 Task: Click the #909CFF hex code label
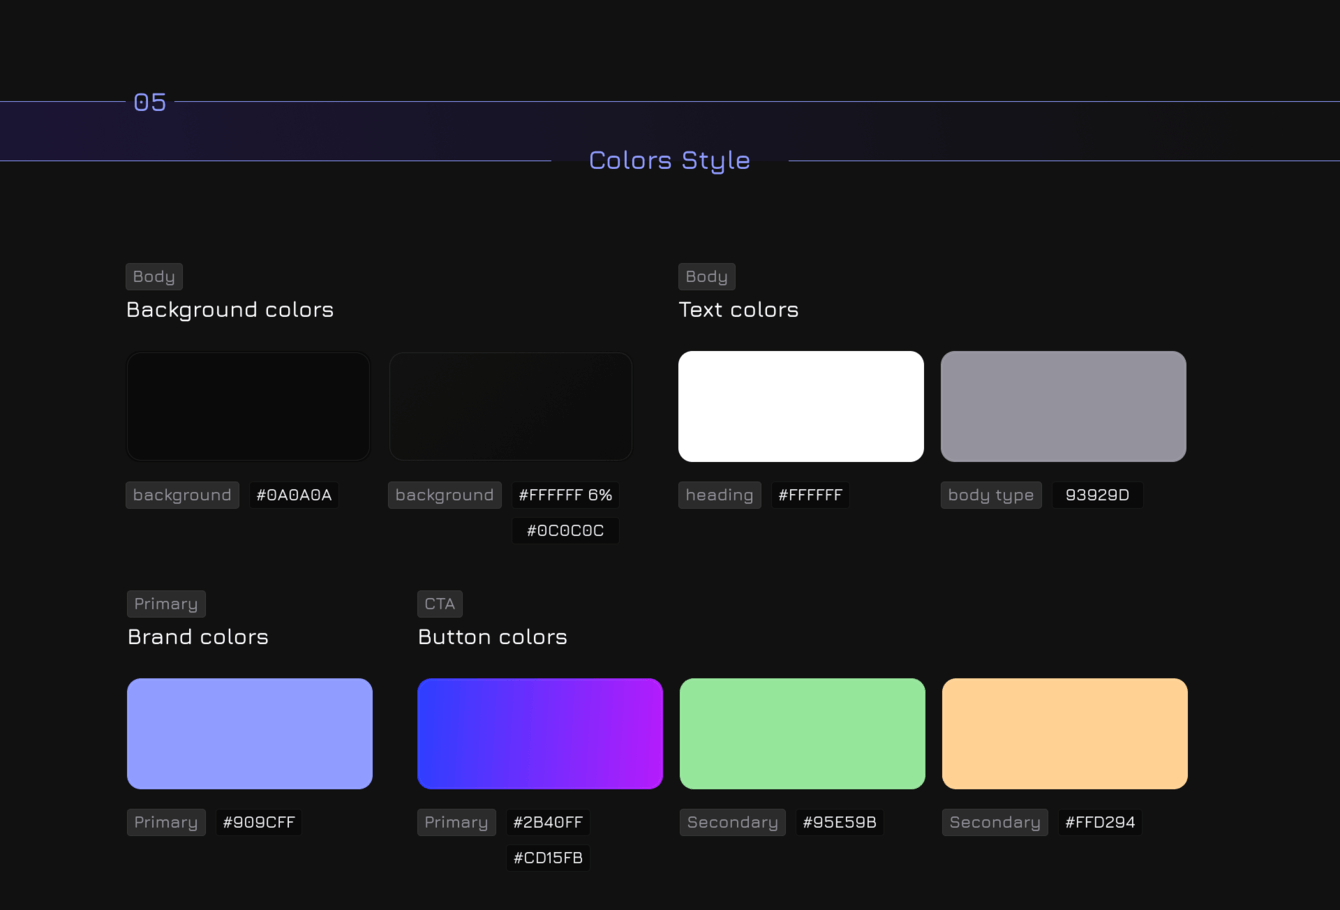tap(259, 822)
